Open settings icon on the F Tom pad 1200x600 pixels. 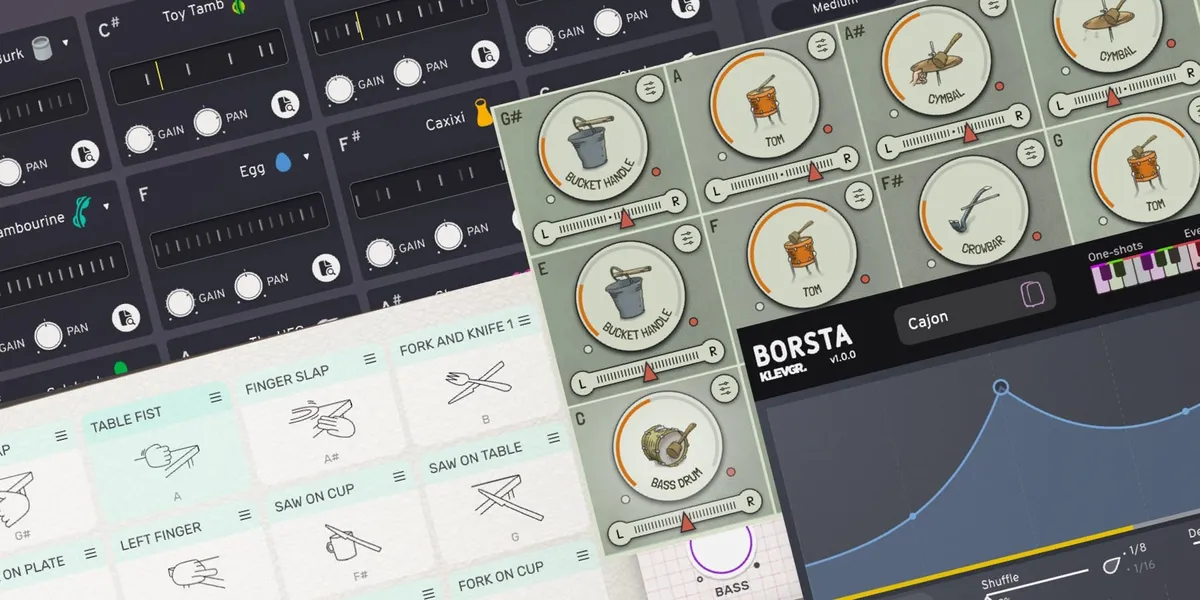point(858,194)
